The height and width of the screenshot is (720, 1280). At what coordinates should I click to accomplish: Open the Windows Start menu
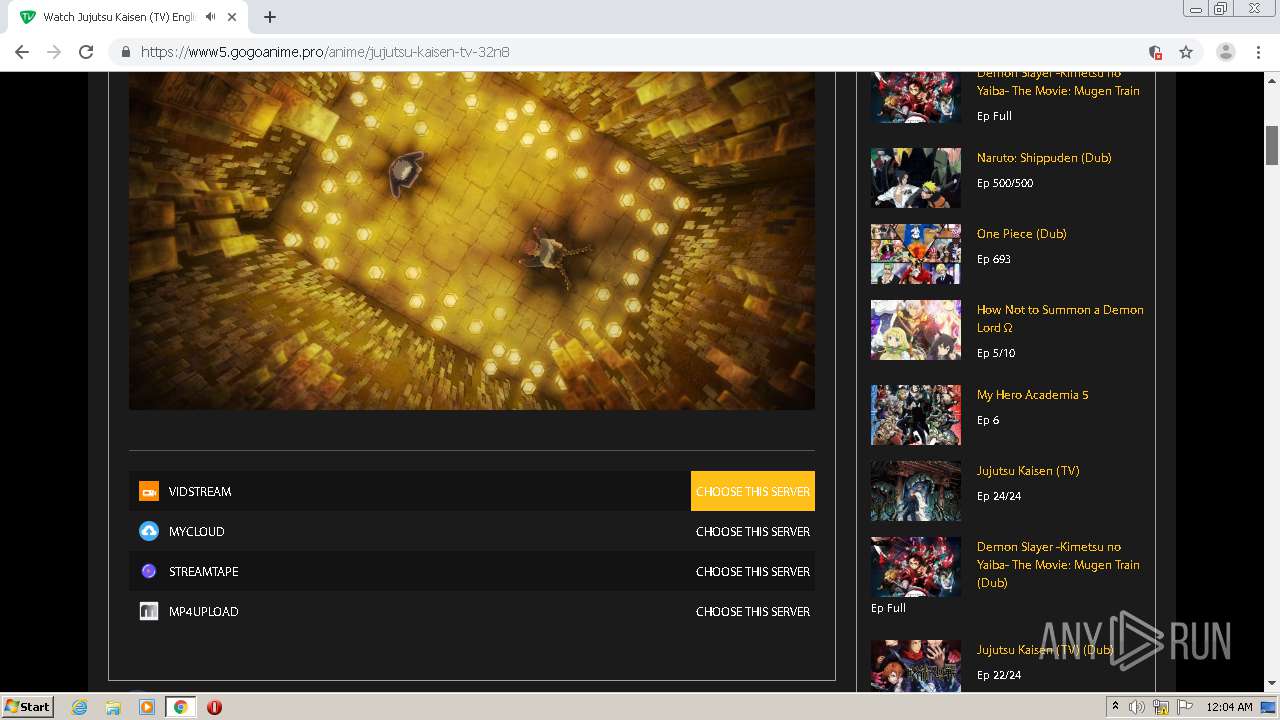(x=27, y=707)
